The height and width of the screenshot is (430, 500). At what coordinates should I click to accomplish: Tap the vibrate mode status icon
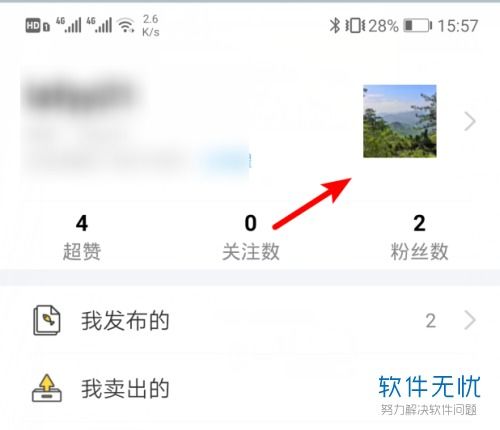[355, 26]
